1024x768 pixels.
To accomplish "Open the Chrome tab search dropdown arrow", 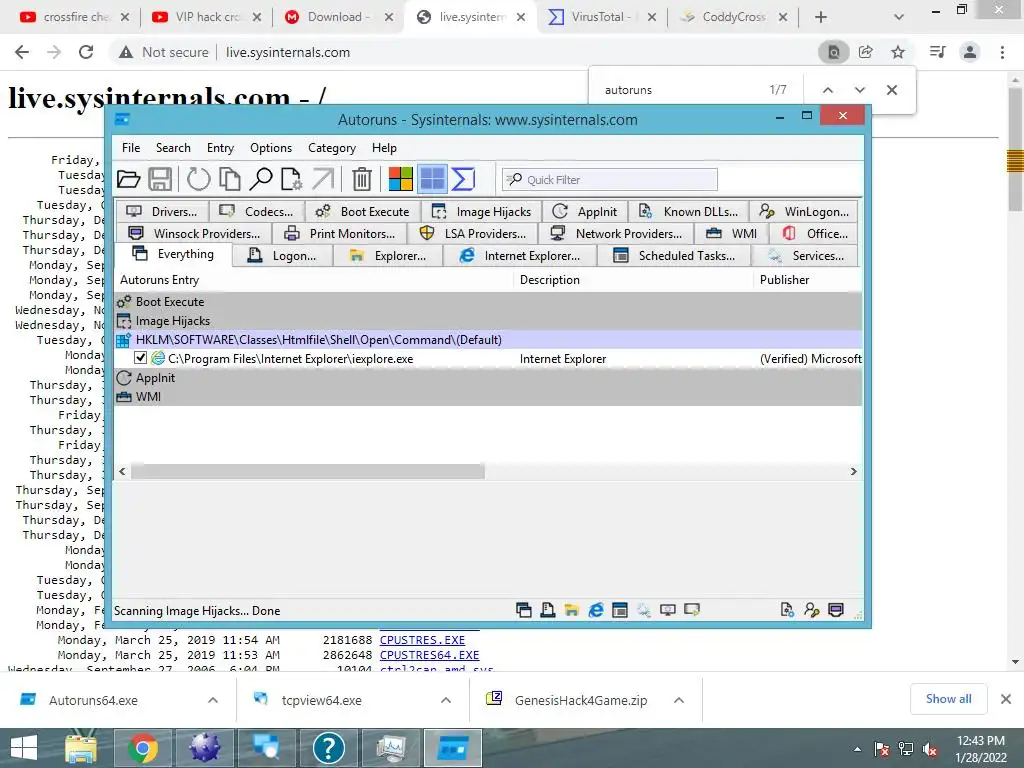I will click(x=899, y=17).
